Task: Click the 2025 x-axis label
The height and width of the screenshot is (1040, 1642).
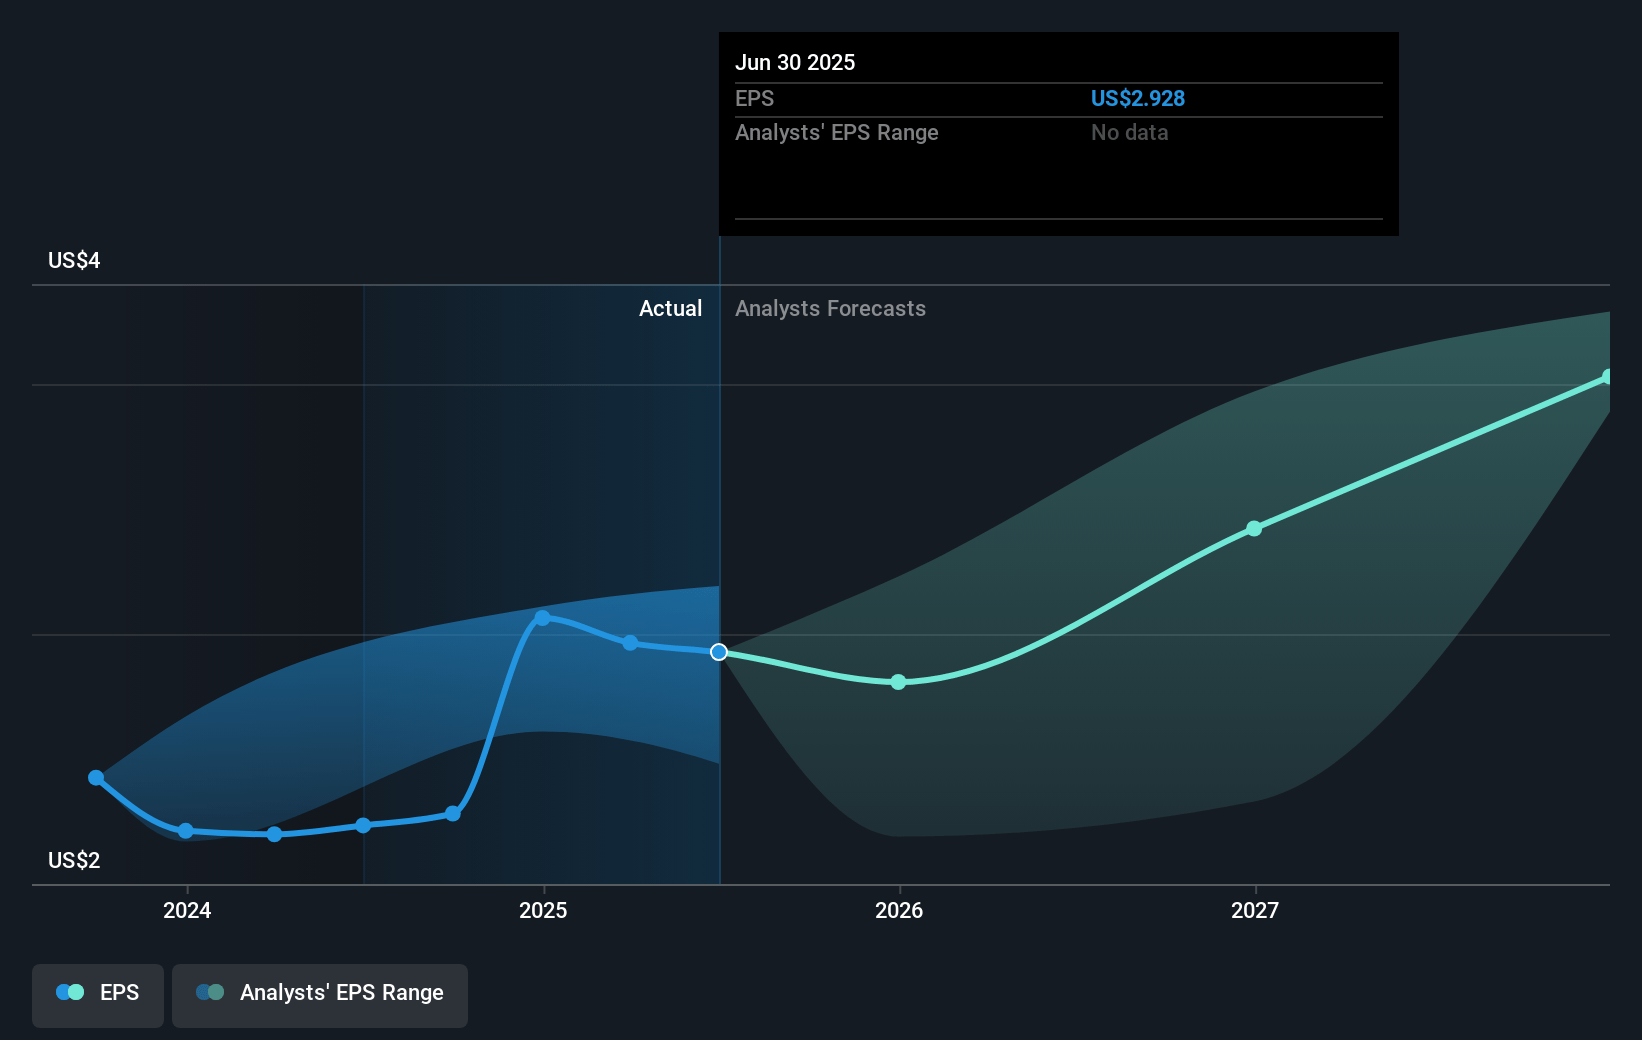Action: pos(543,910)
